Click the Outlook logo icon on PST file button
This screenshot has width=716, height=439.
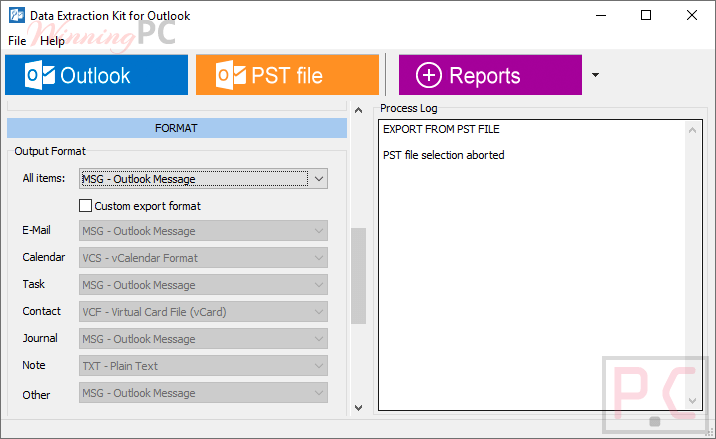click(231, 75)
